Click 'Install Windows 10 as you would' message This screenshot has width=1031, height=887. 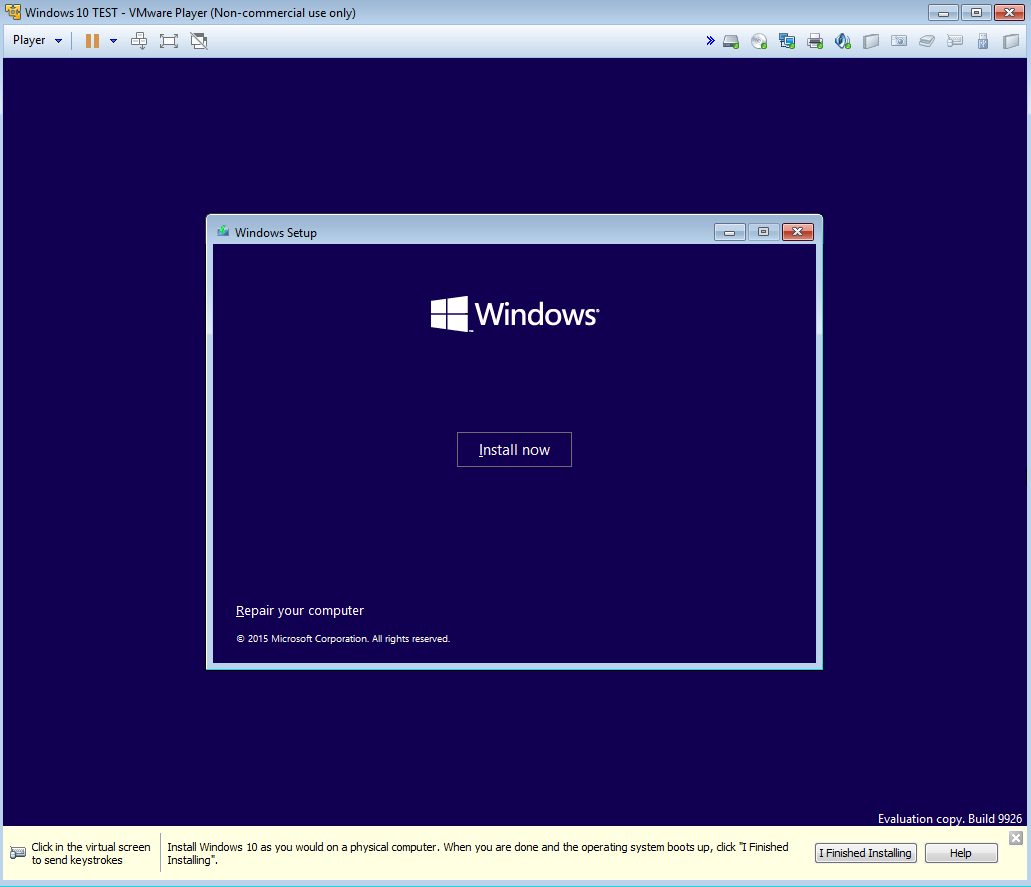tap(477, 853)
